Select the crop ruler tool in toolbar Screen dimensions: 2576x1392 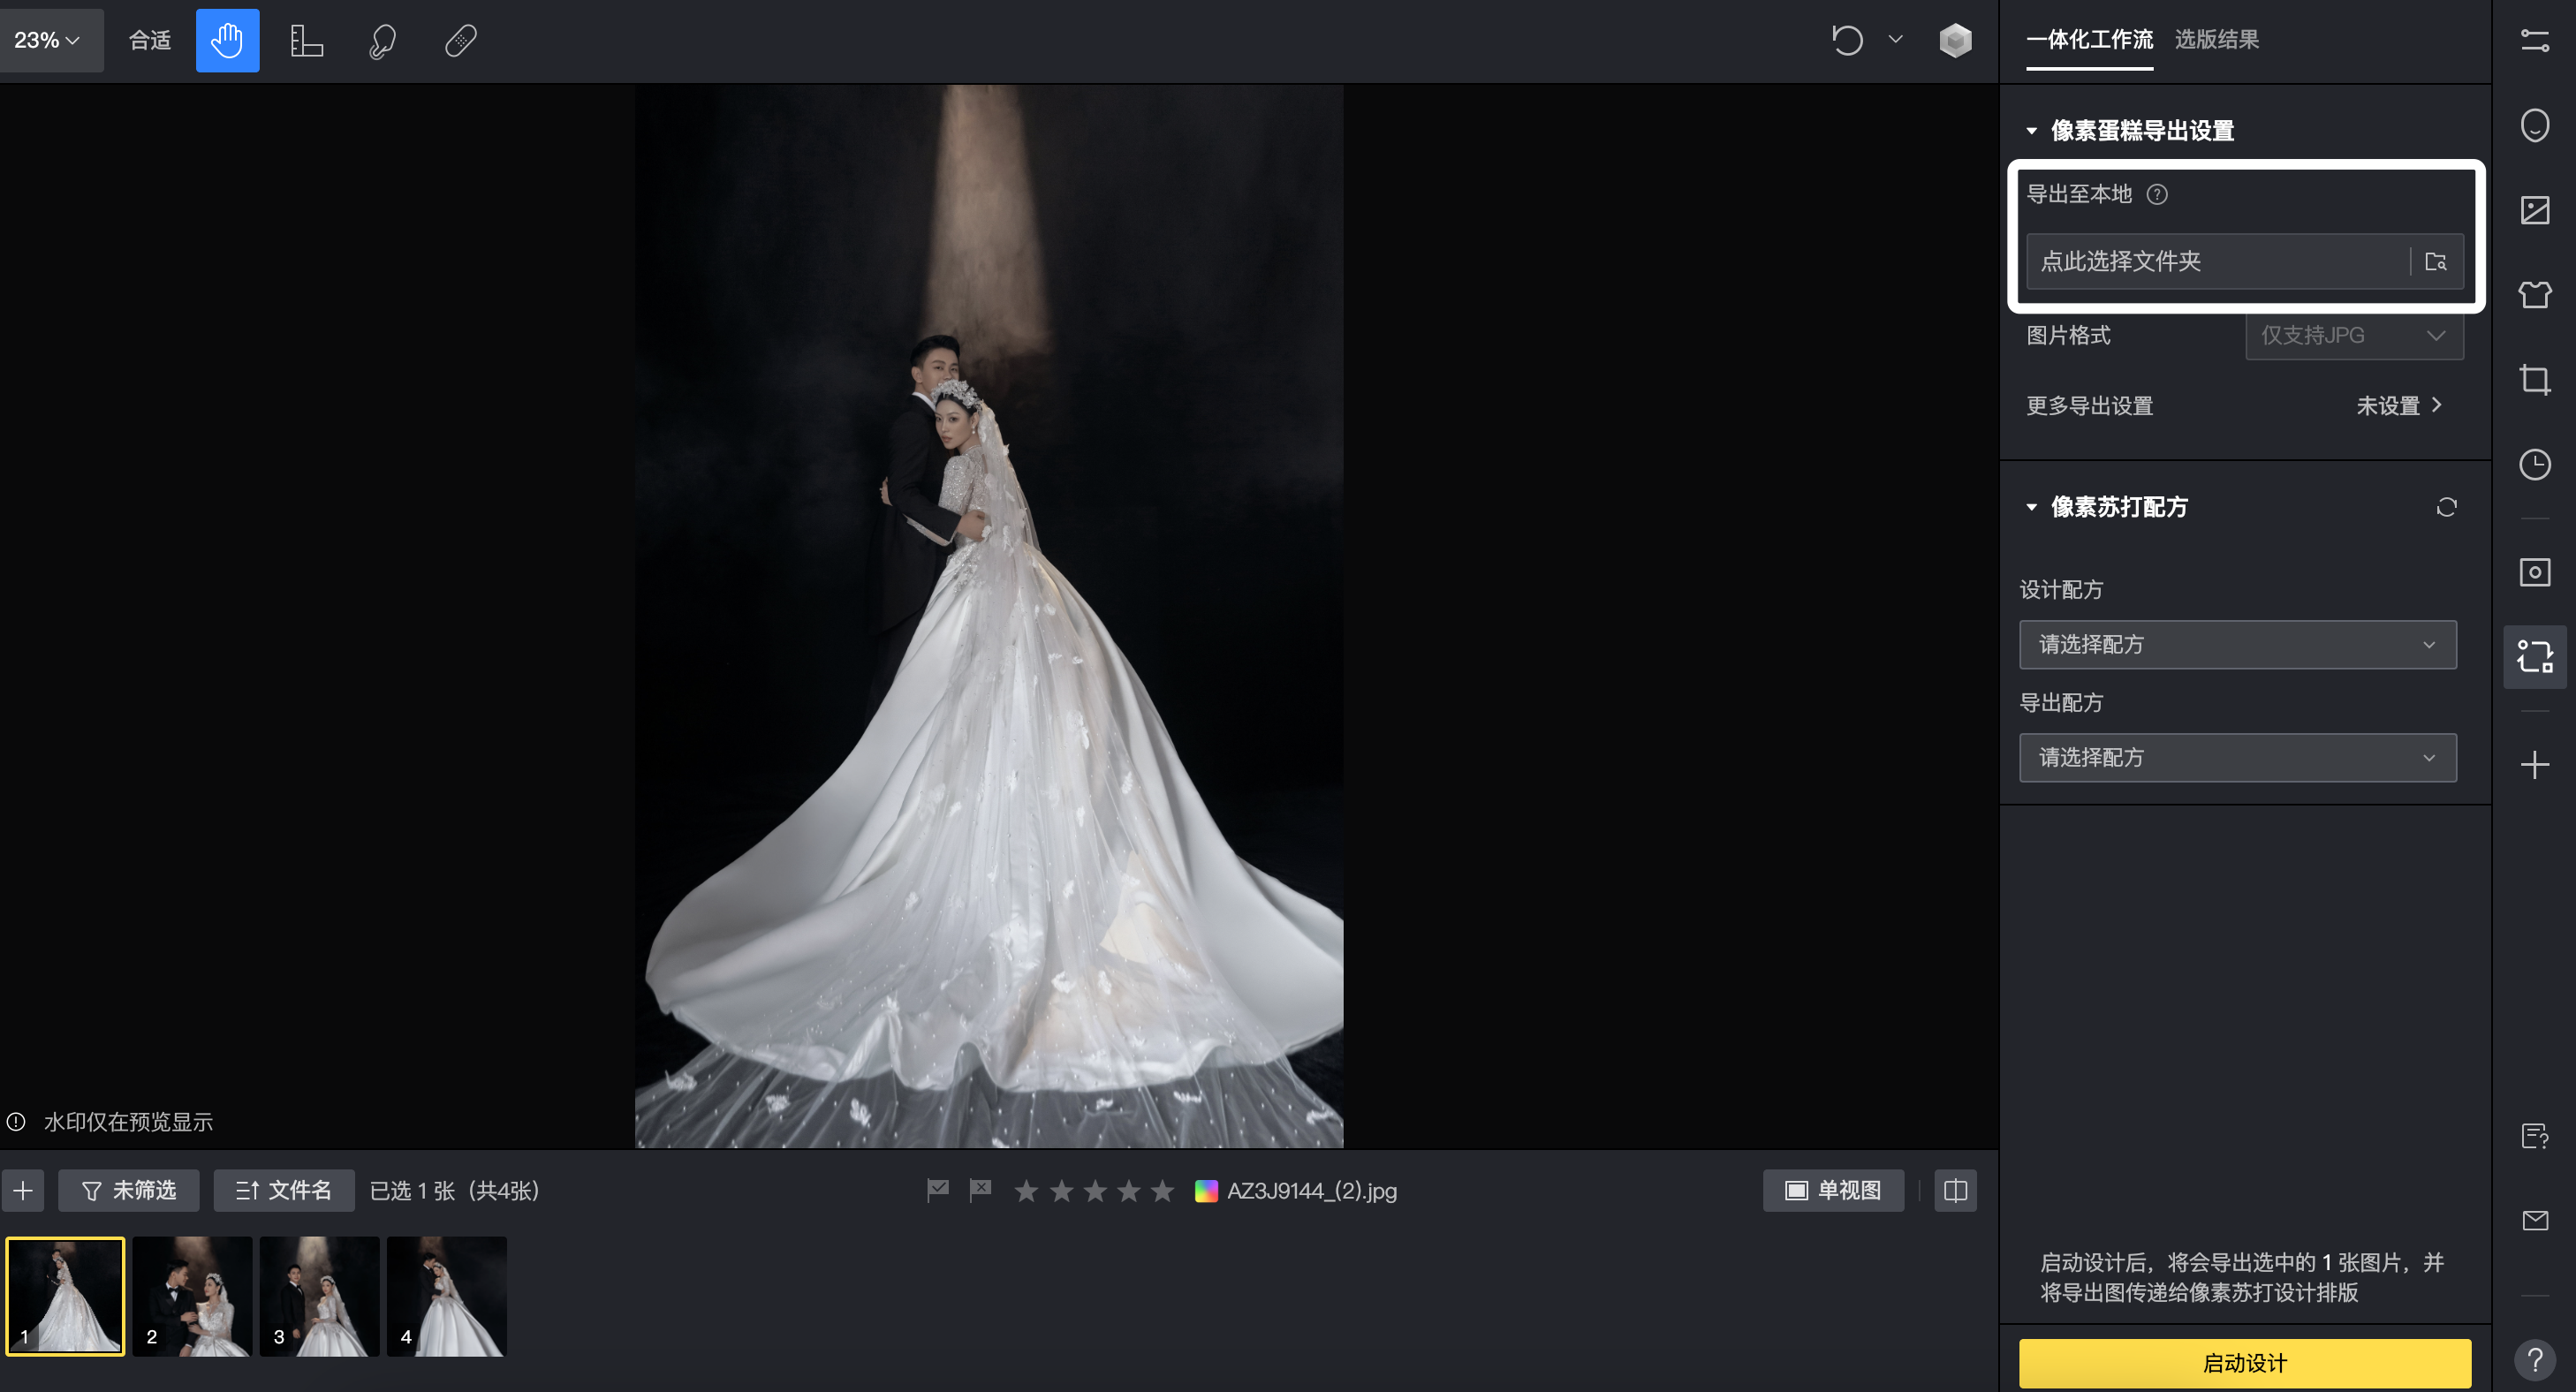(306, 40)
